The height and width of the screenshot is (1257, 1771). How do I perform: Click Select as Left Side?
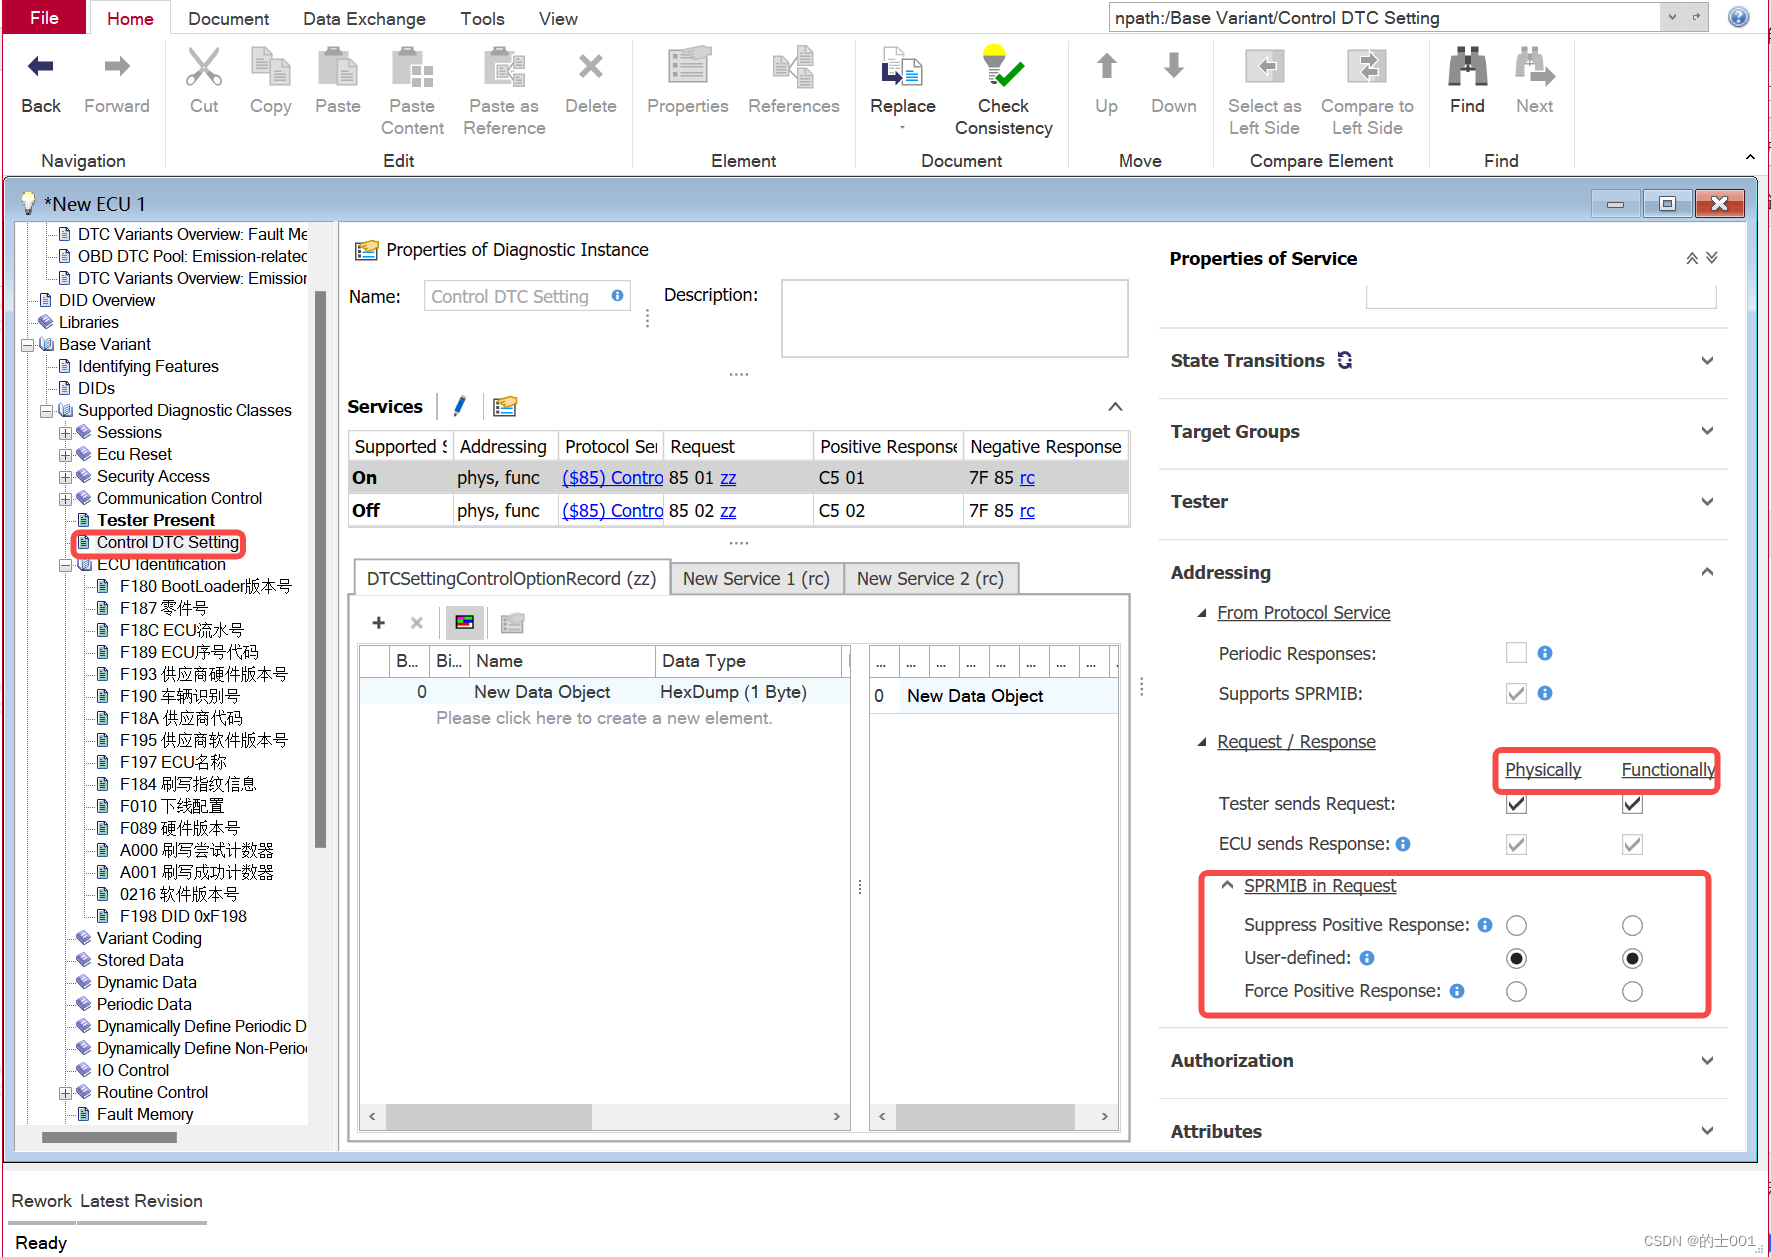1265,67
